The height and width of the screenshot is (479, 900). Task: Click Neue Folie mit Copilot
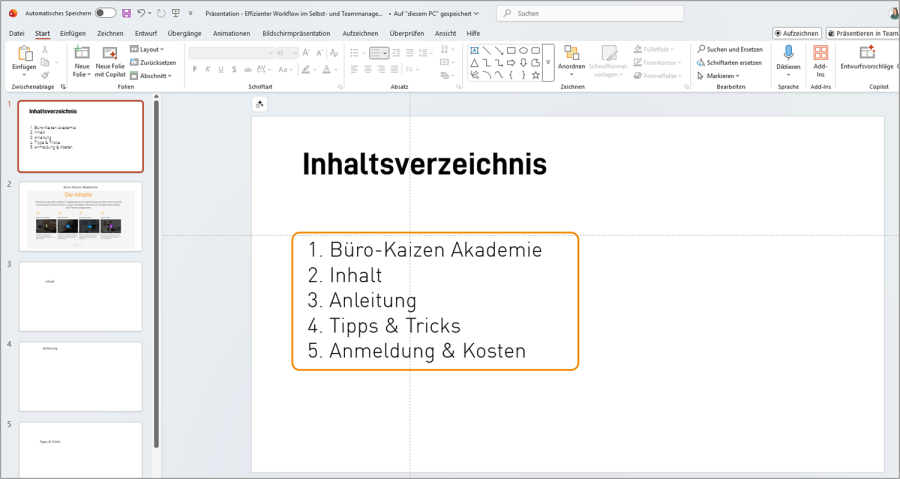pyautogui.click(x=110, y=61)
